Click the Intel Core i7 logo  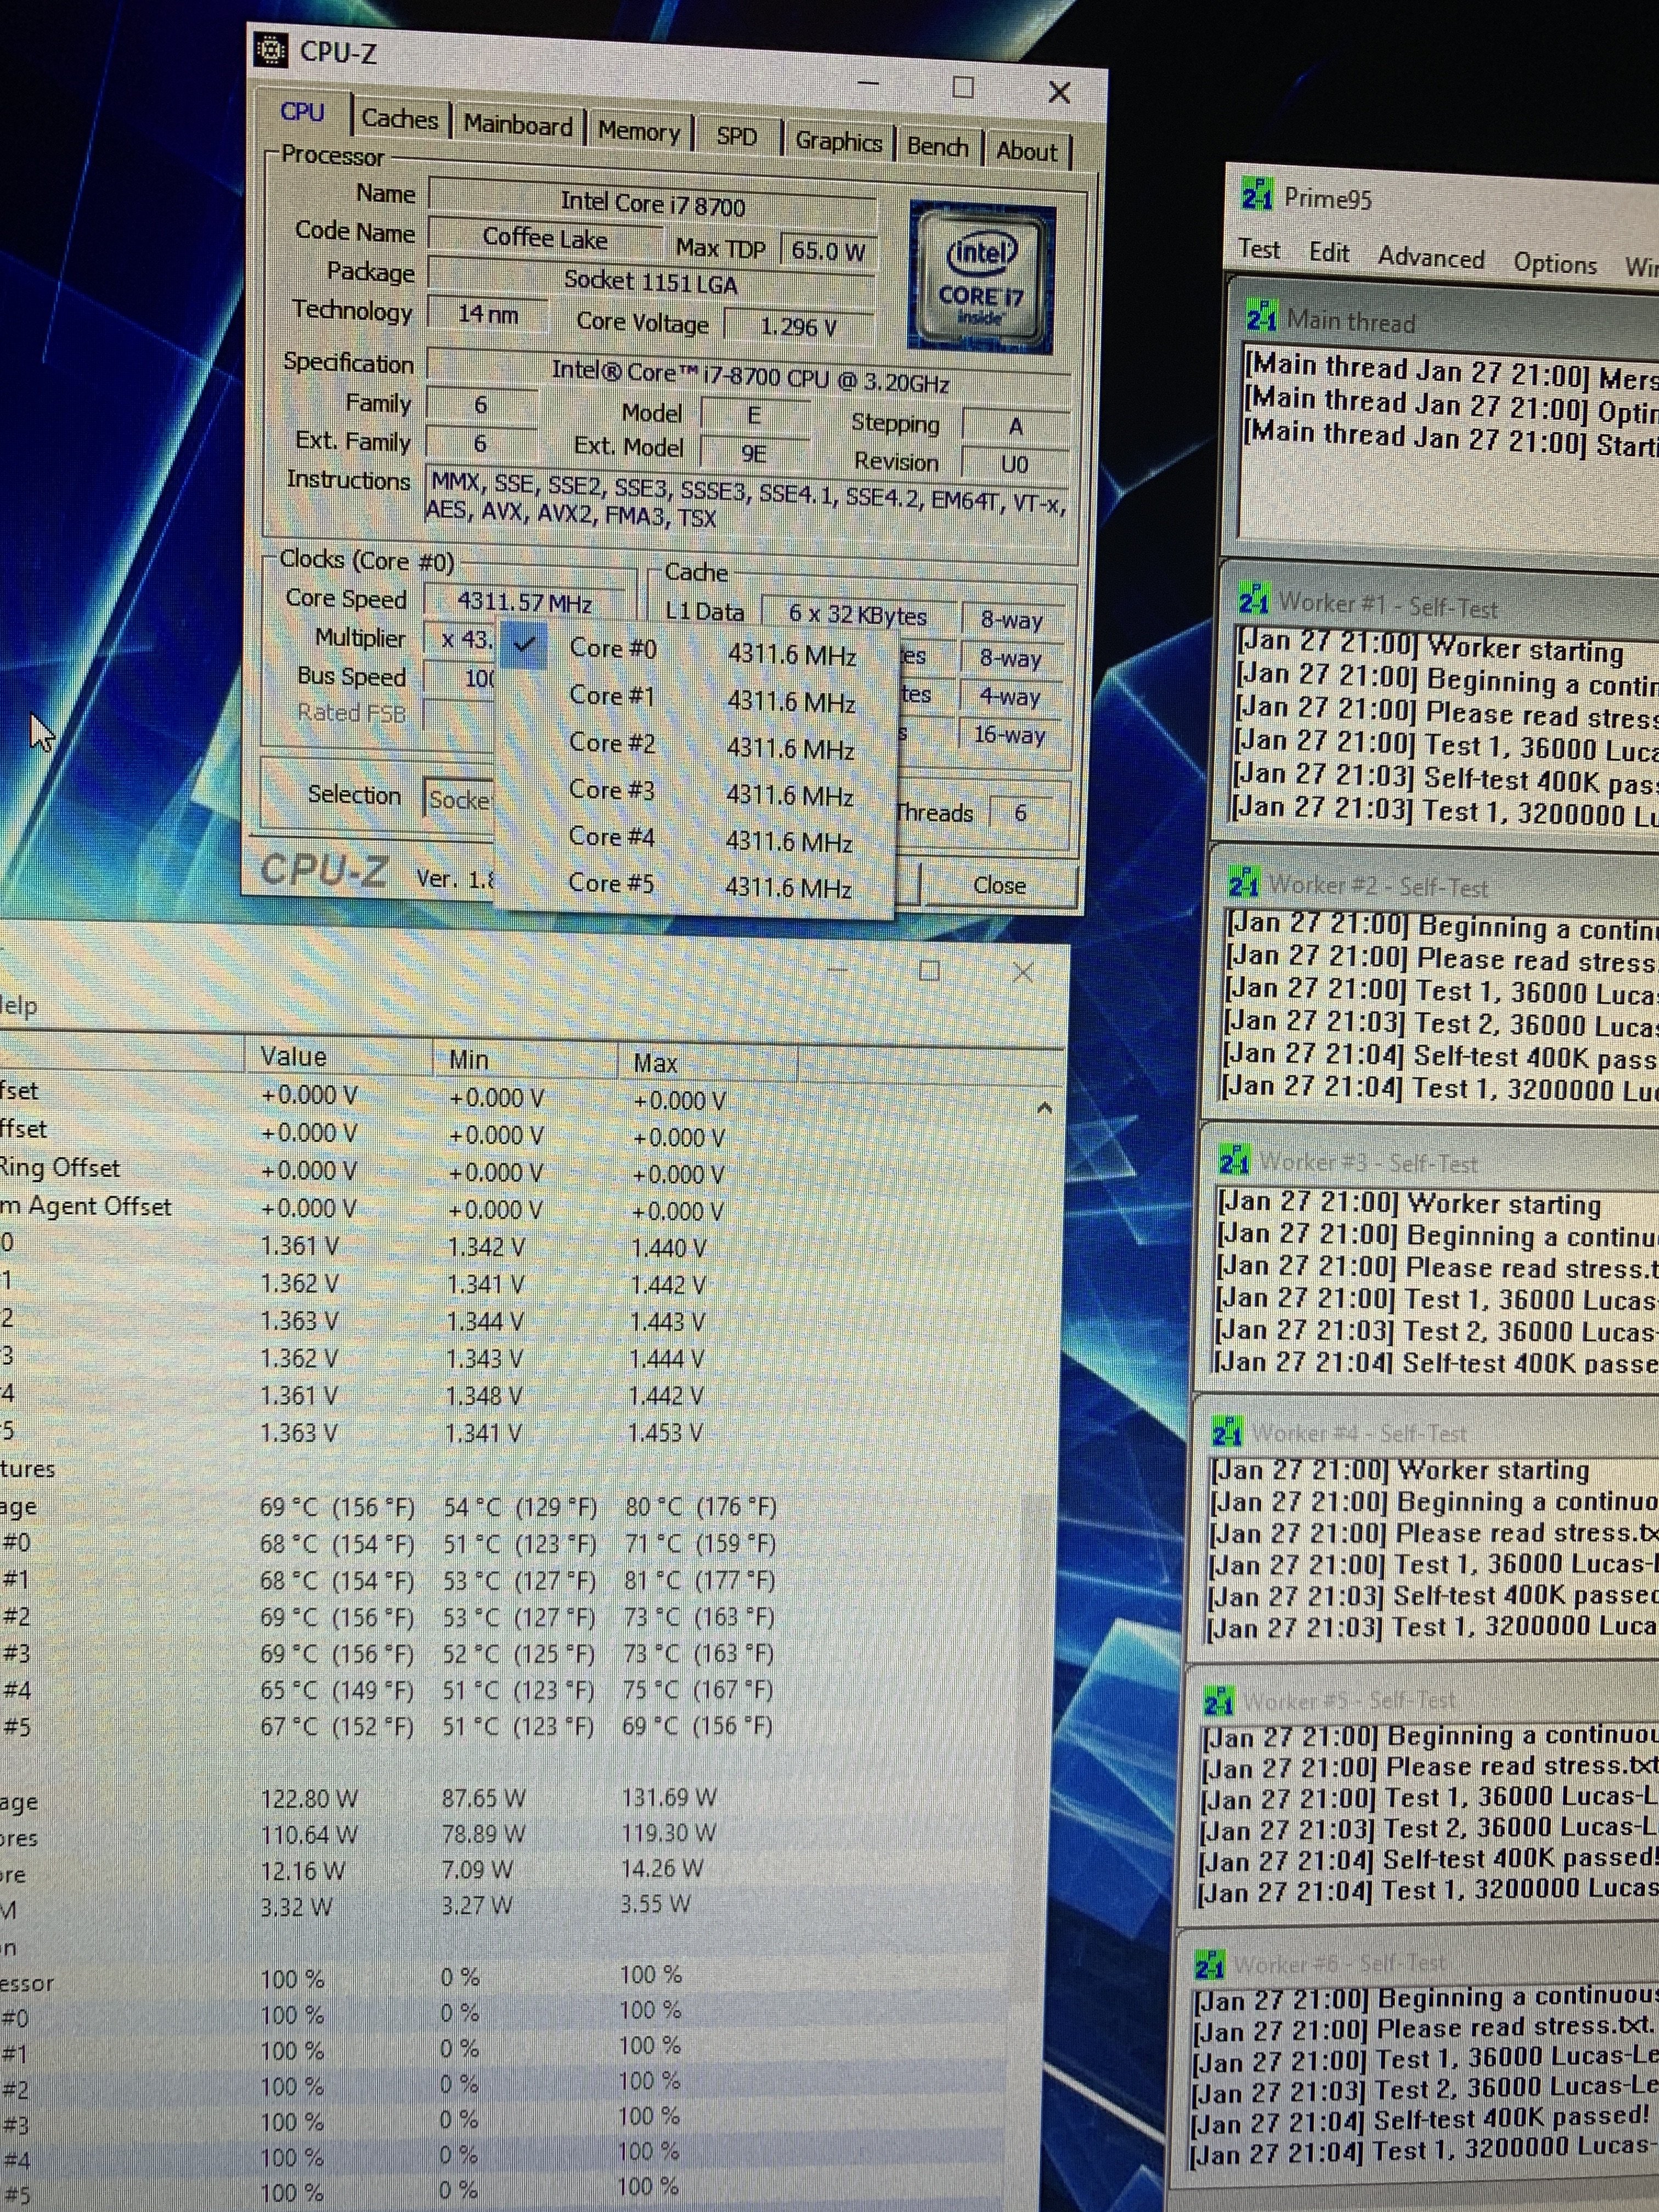(x=982, y=277)
